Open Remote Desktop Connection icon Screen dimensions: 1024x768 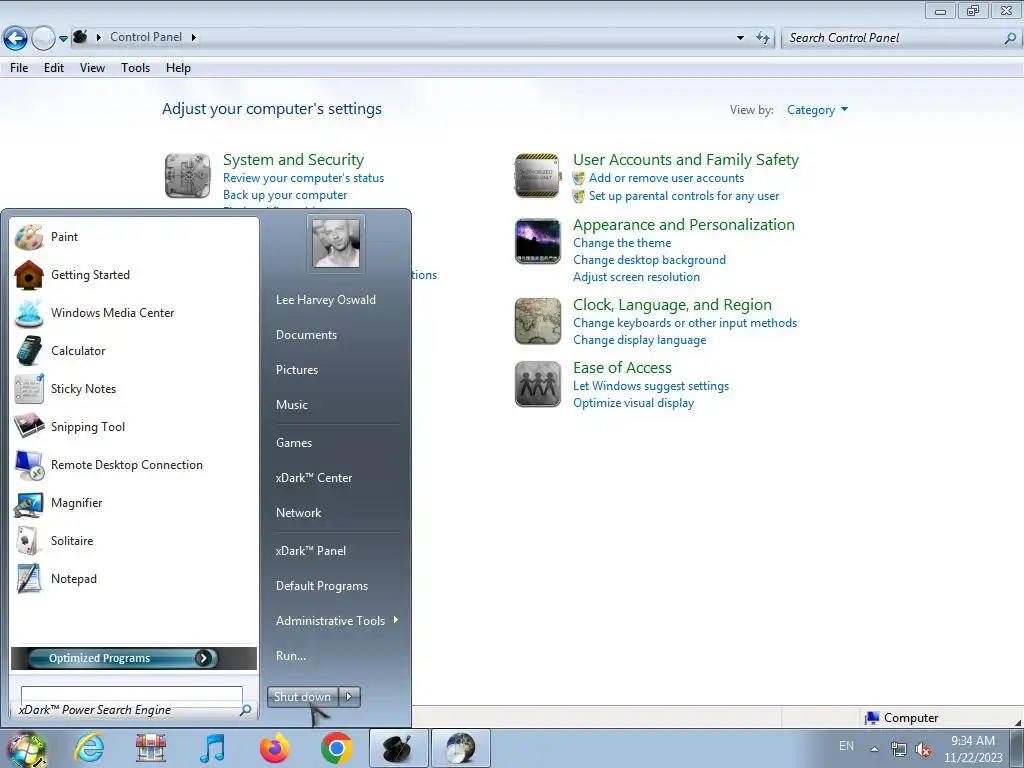[29, 464]
